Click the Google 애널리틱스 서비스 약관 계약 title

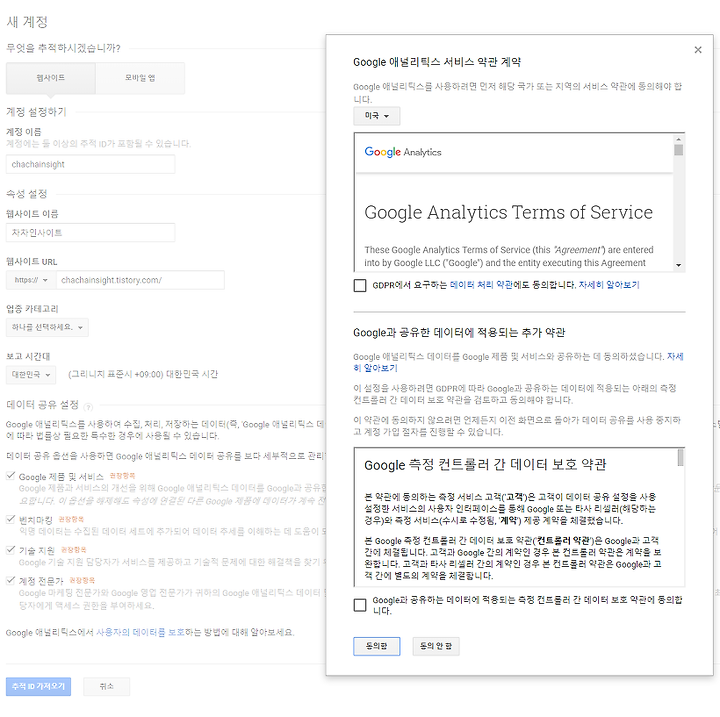pyautogui.click(x=437, y=62)
